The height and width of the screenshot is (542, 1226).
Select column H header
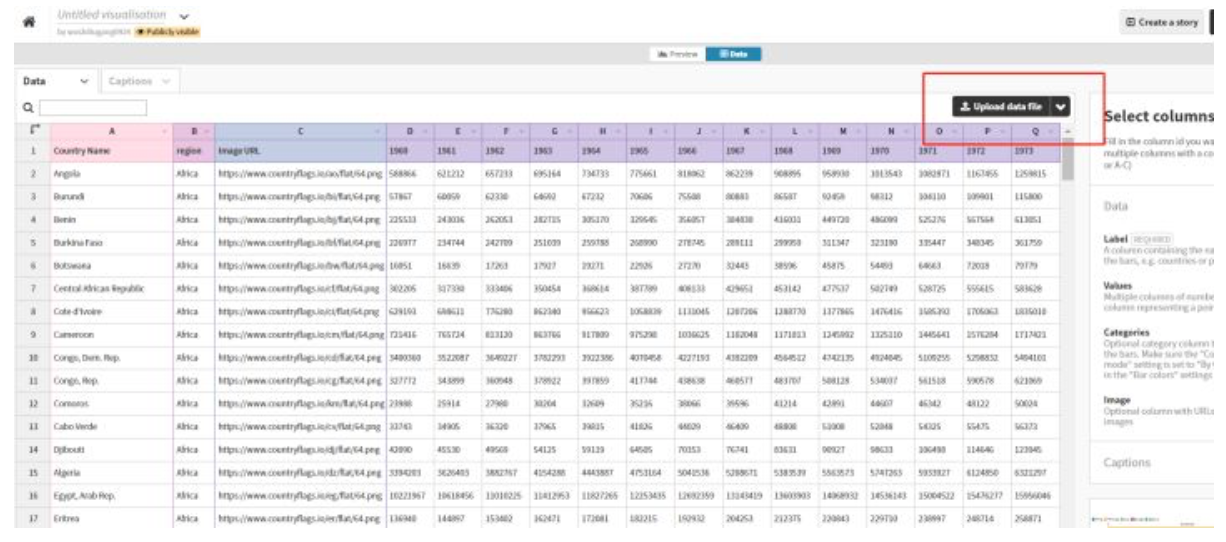[607, 131]
